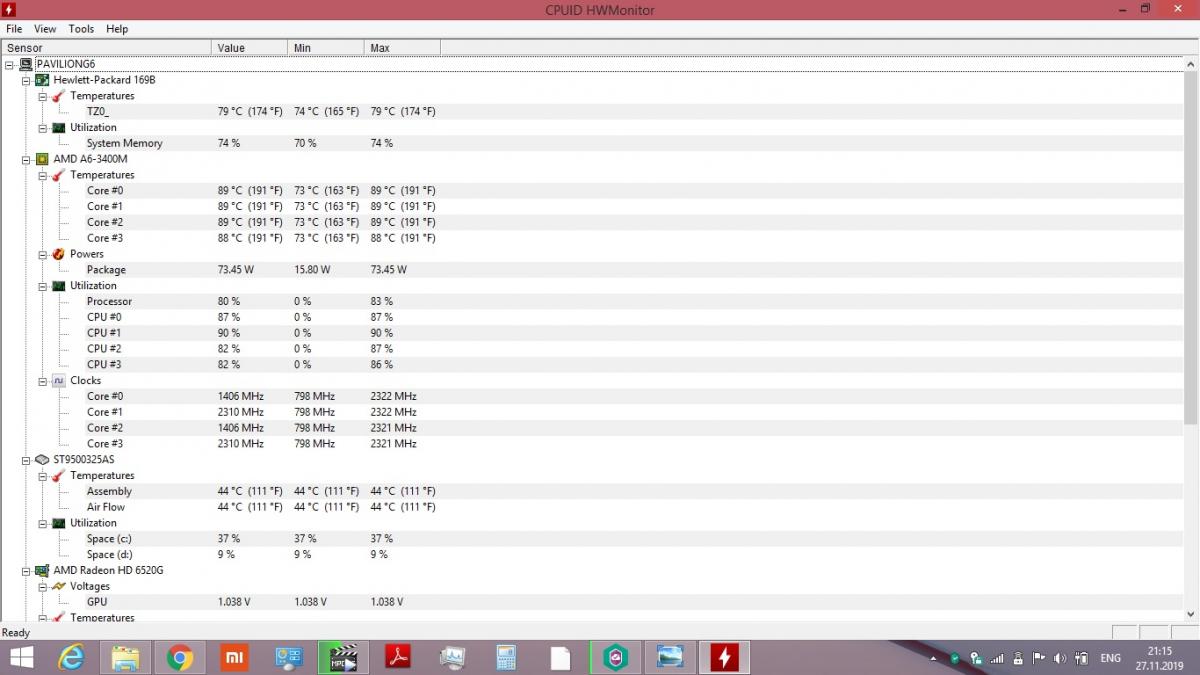Viewport: 1200px width, 675px height.
Task: Click the Utilization icon under ST9500325AS
Action: [x=59, y=523]
